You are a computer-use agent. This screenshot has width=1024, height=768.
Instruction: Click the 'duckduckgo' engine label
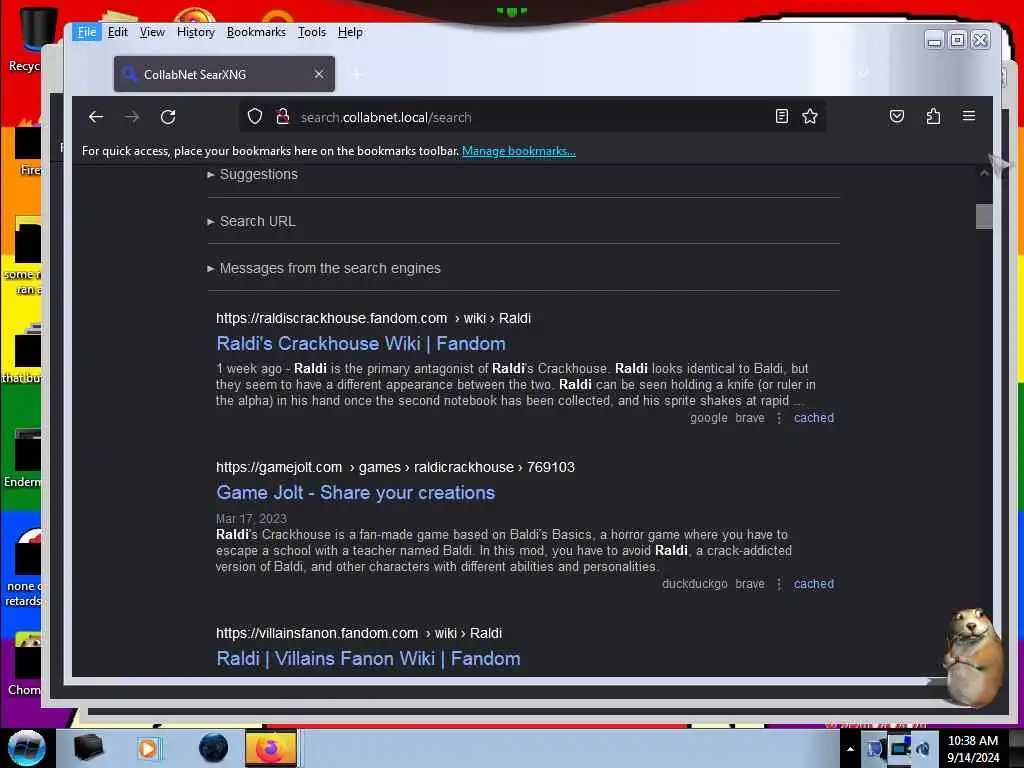coord(694,584)
